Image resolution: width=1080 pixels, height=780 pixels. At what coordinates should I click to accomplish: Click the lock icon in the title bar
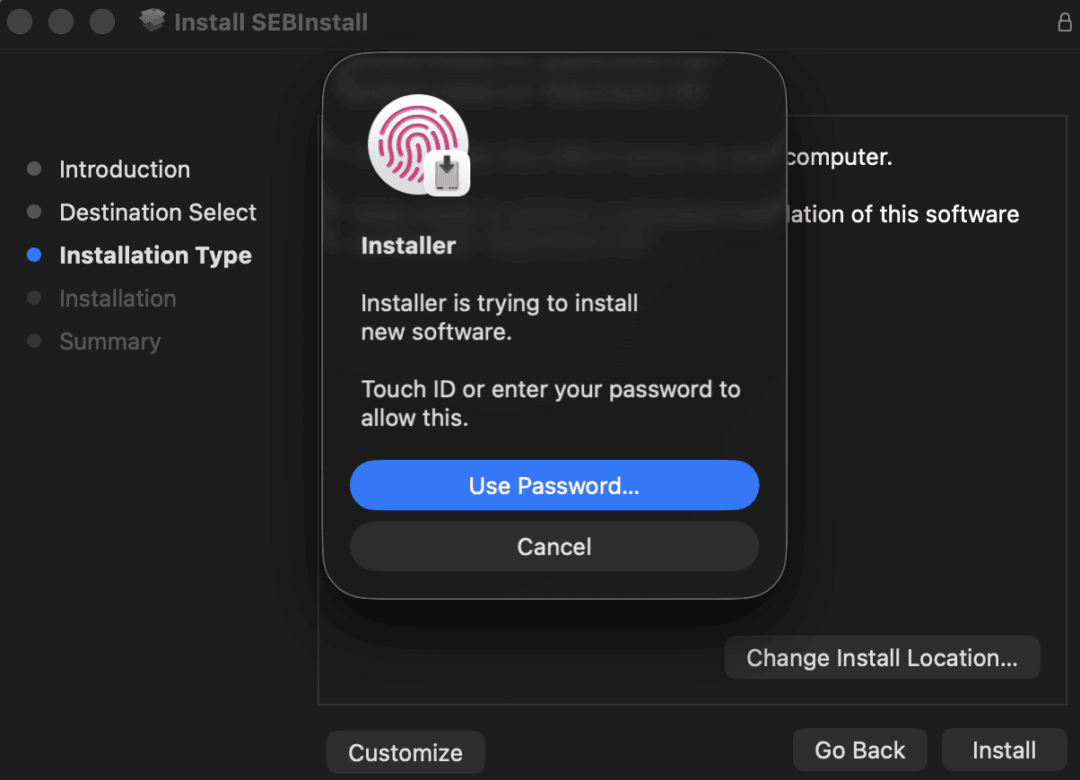click(1064, 21)
